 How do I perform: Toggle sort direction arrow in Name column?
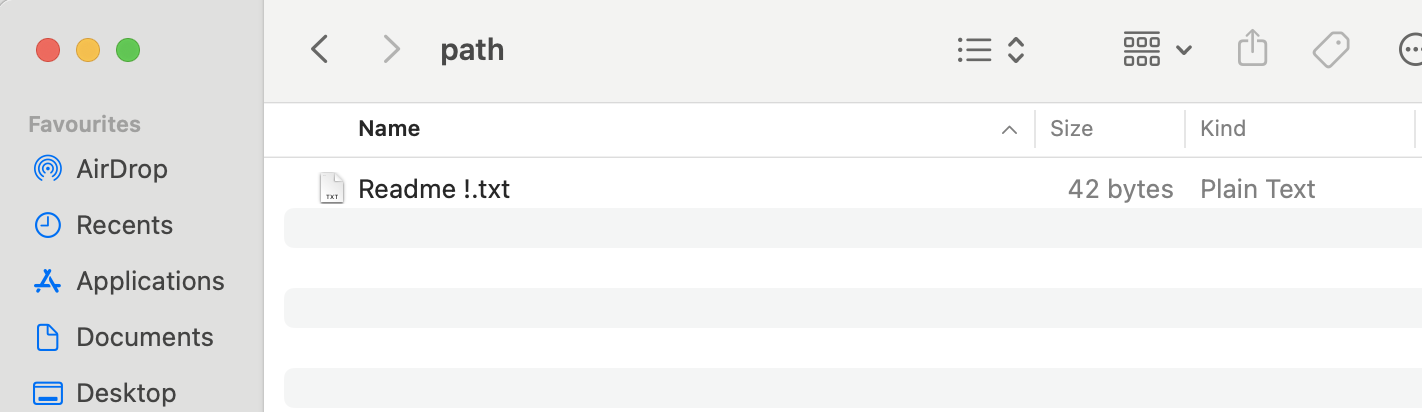click(1009, 129)
